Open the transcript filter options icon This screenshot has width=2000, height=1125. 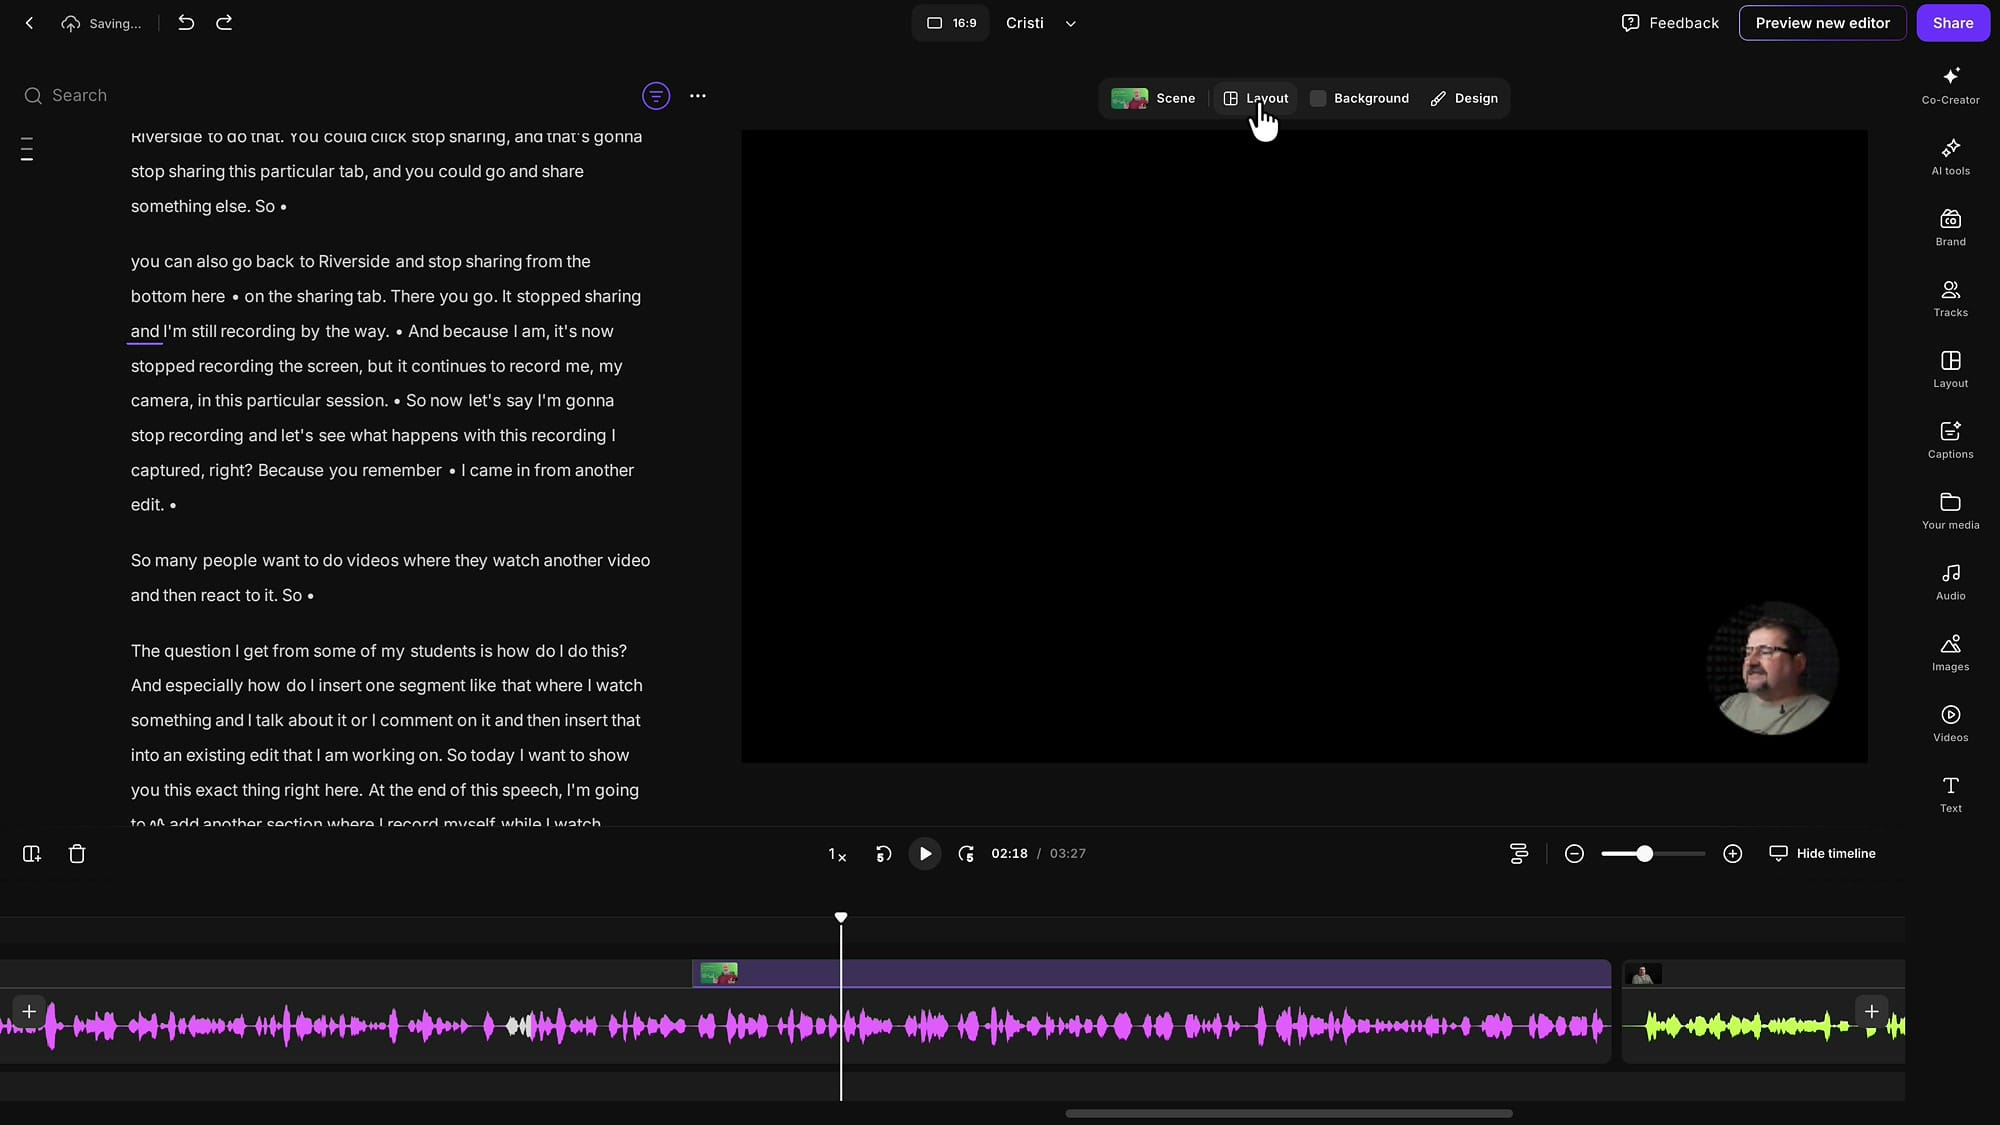tap(656, 96)
